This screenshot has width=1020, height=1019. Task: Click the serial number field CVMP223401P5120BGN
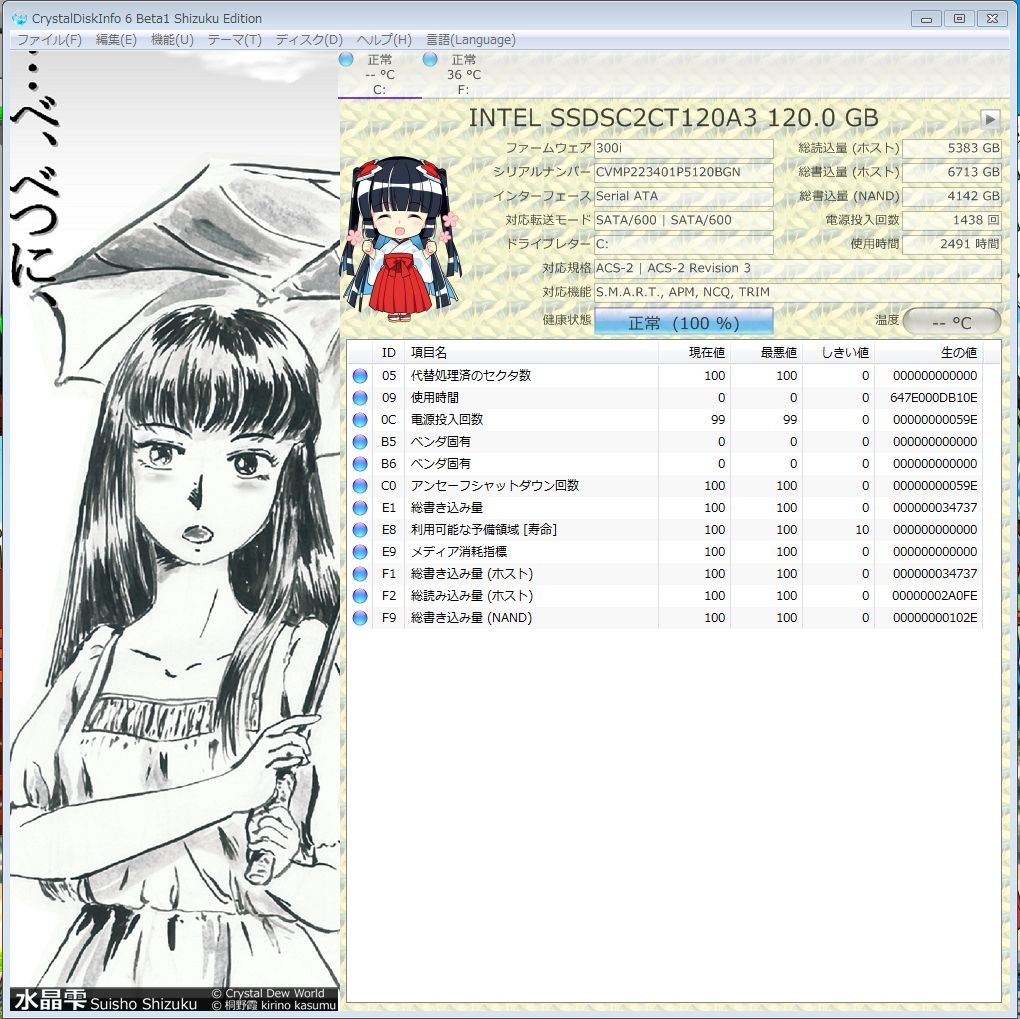point(683,172)
